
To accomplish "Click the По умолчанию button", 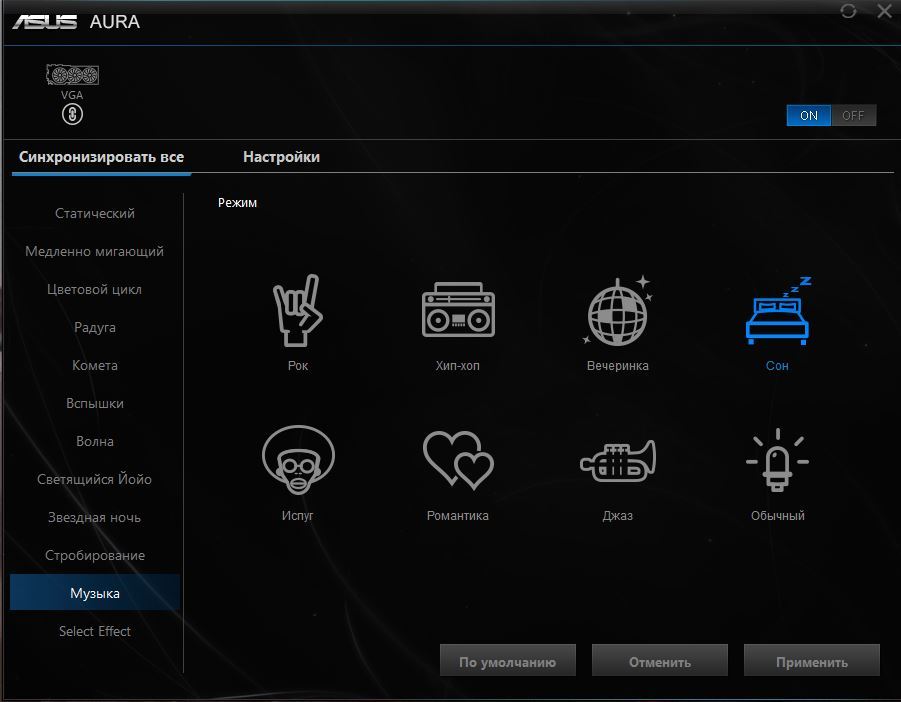I will [x=507, y=661].
